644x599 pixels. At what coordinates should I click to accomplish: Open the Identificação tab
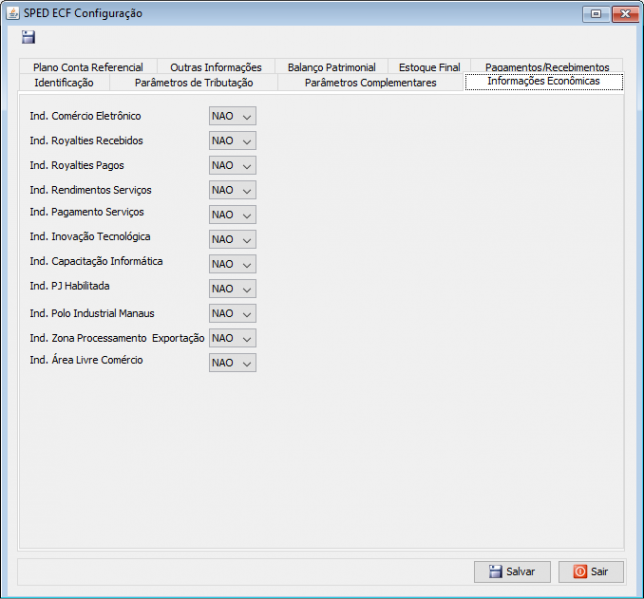[64, 83]
